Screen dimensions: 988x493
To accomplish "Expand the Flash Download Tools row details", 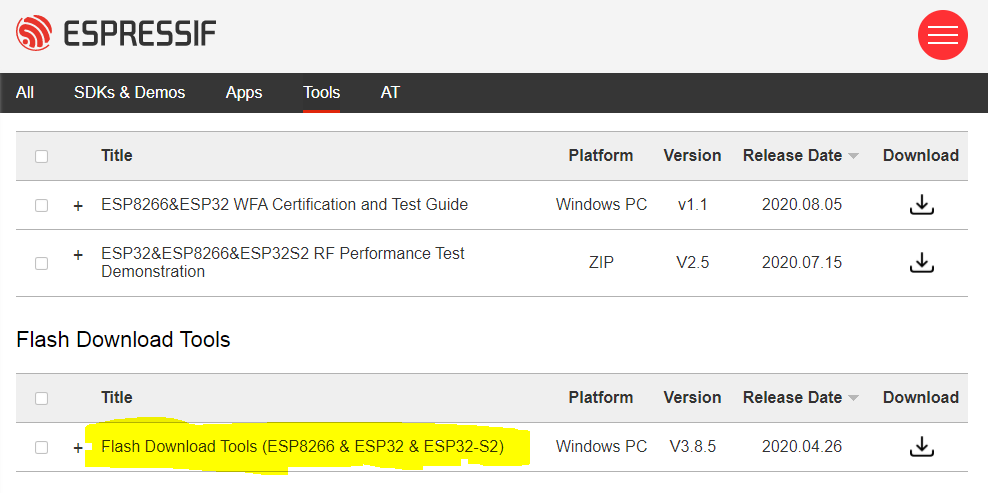I will tap(78, 448).
